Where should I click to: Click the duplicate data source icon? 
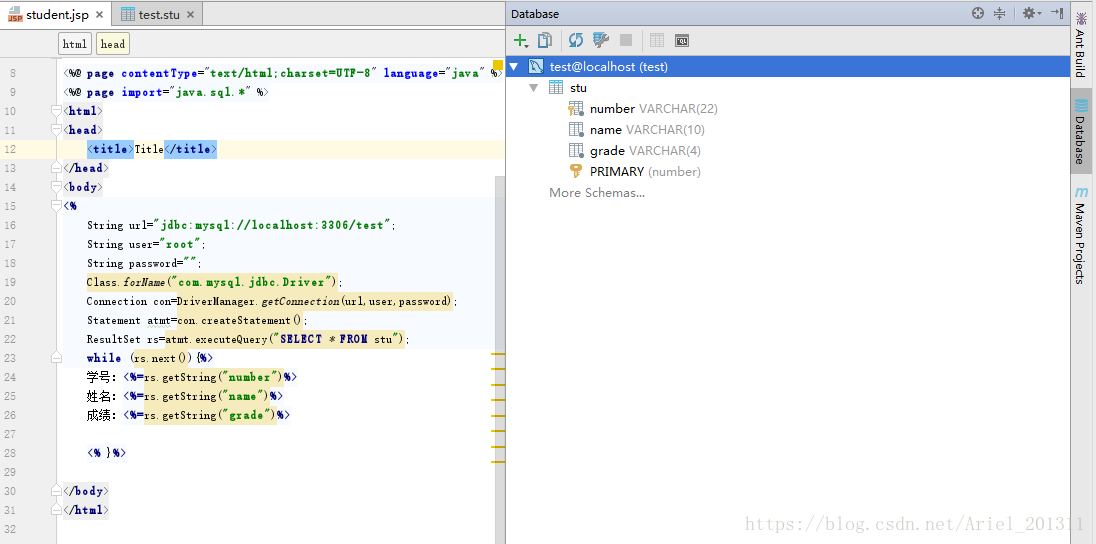click(x=545, y=41)
